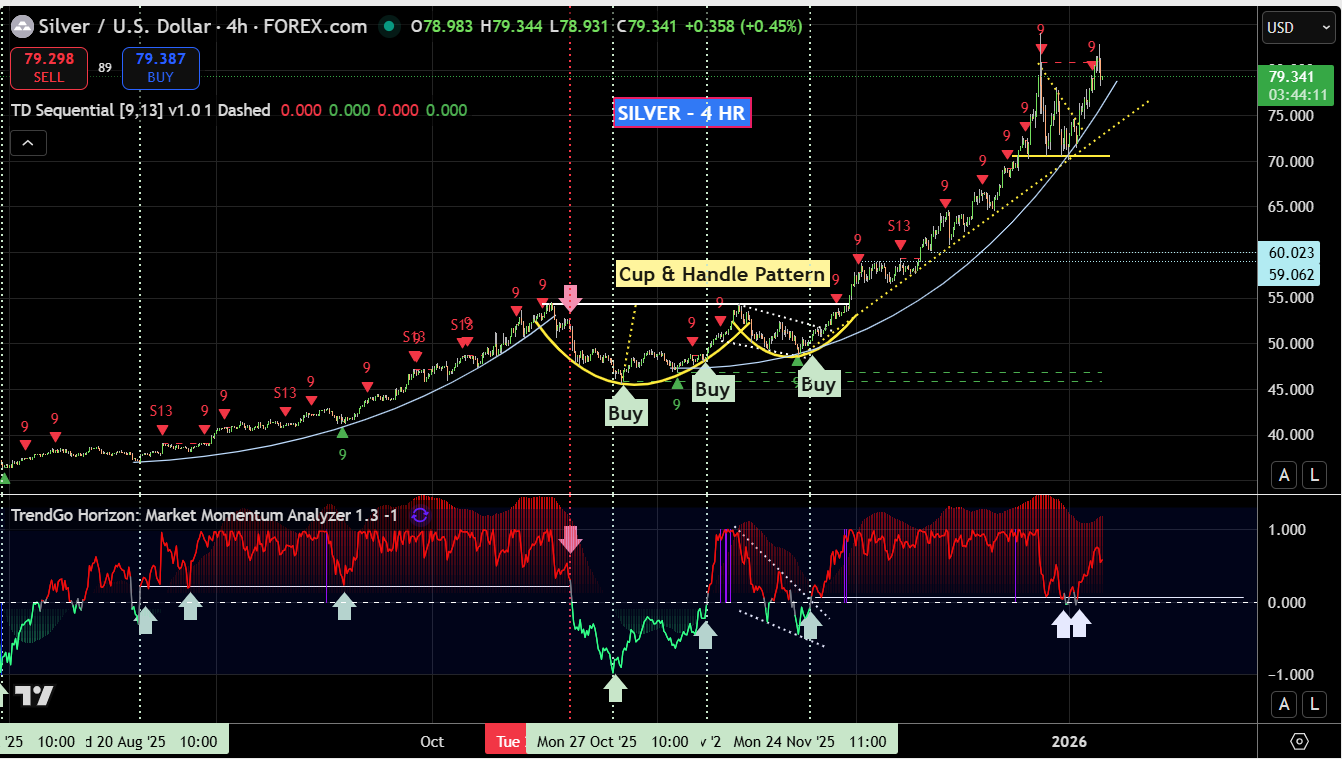Screen dimensions: 1342x760
Task: Click the TradingView logo watermark
Action: (33, 697)
